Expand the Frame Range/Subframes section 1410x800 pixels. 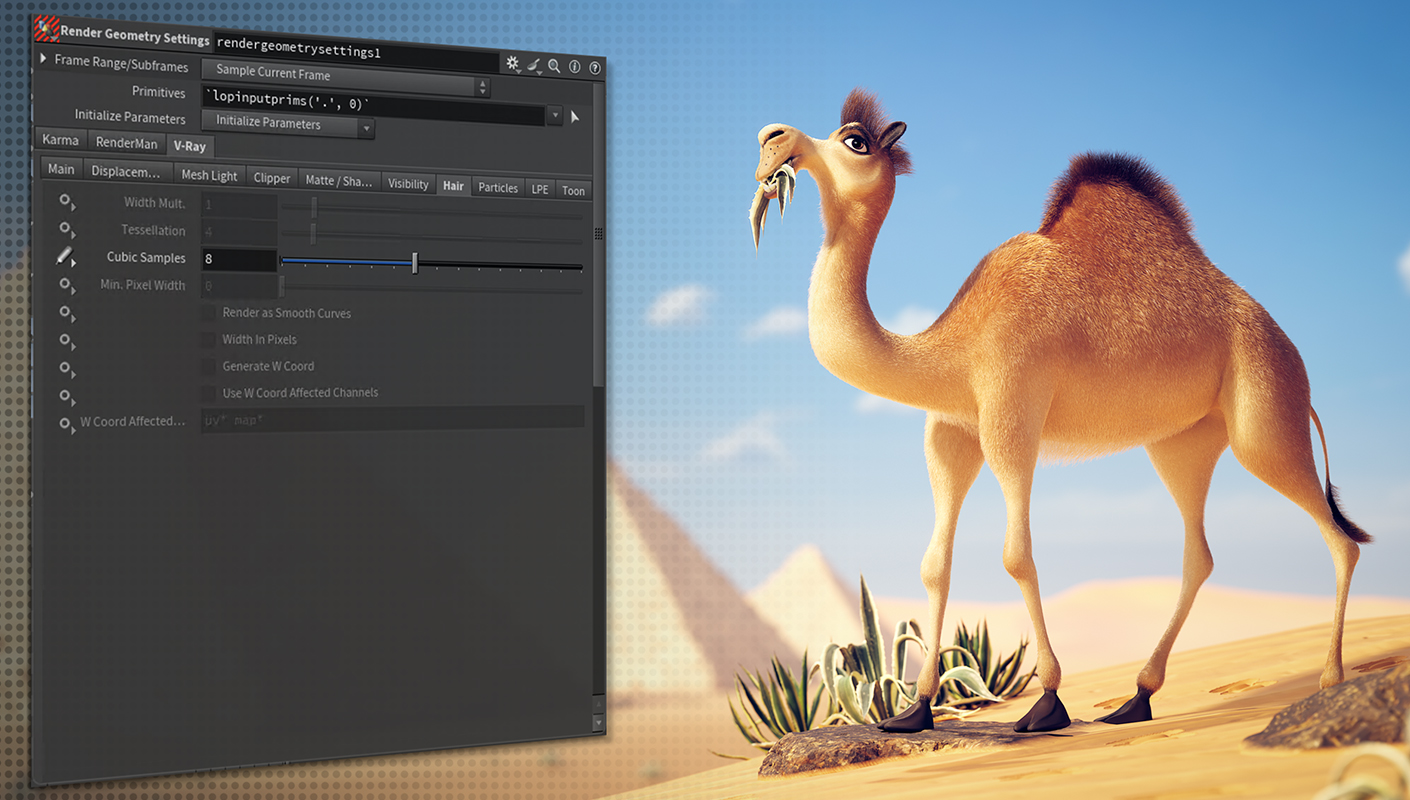(x=42, y=59)
